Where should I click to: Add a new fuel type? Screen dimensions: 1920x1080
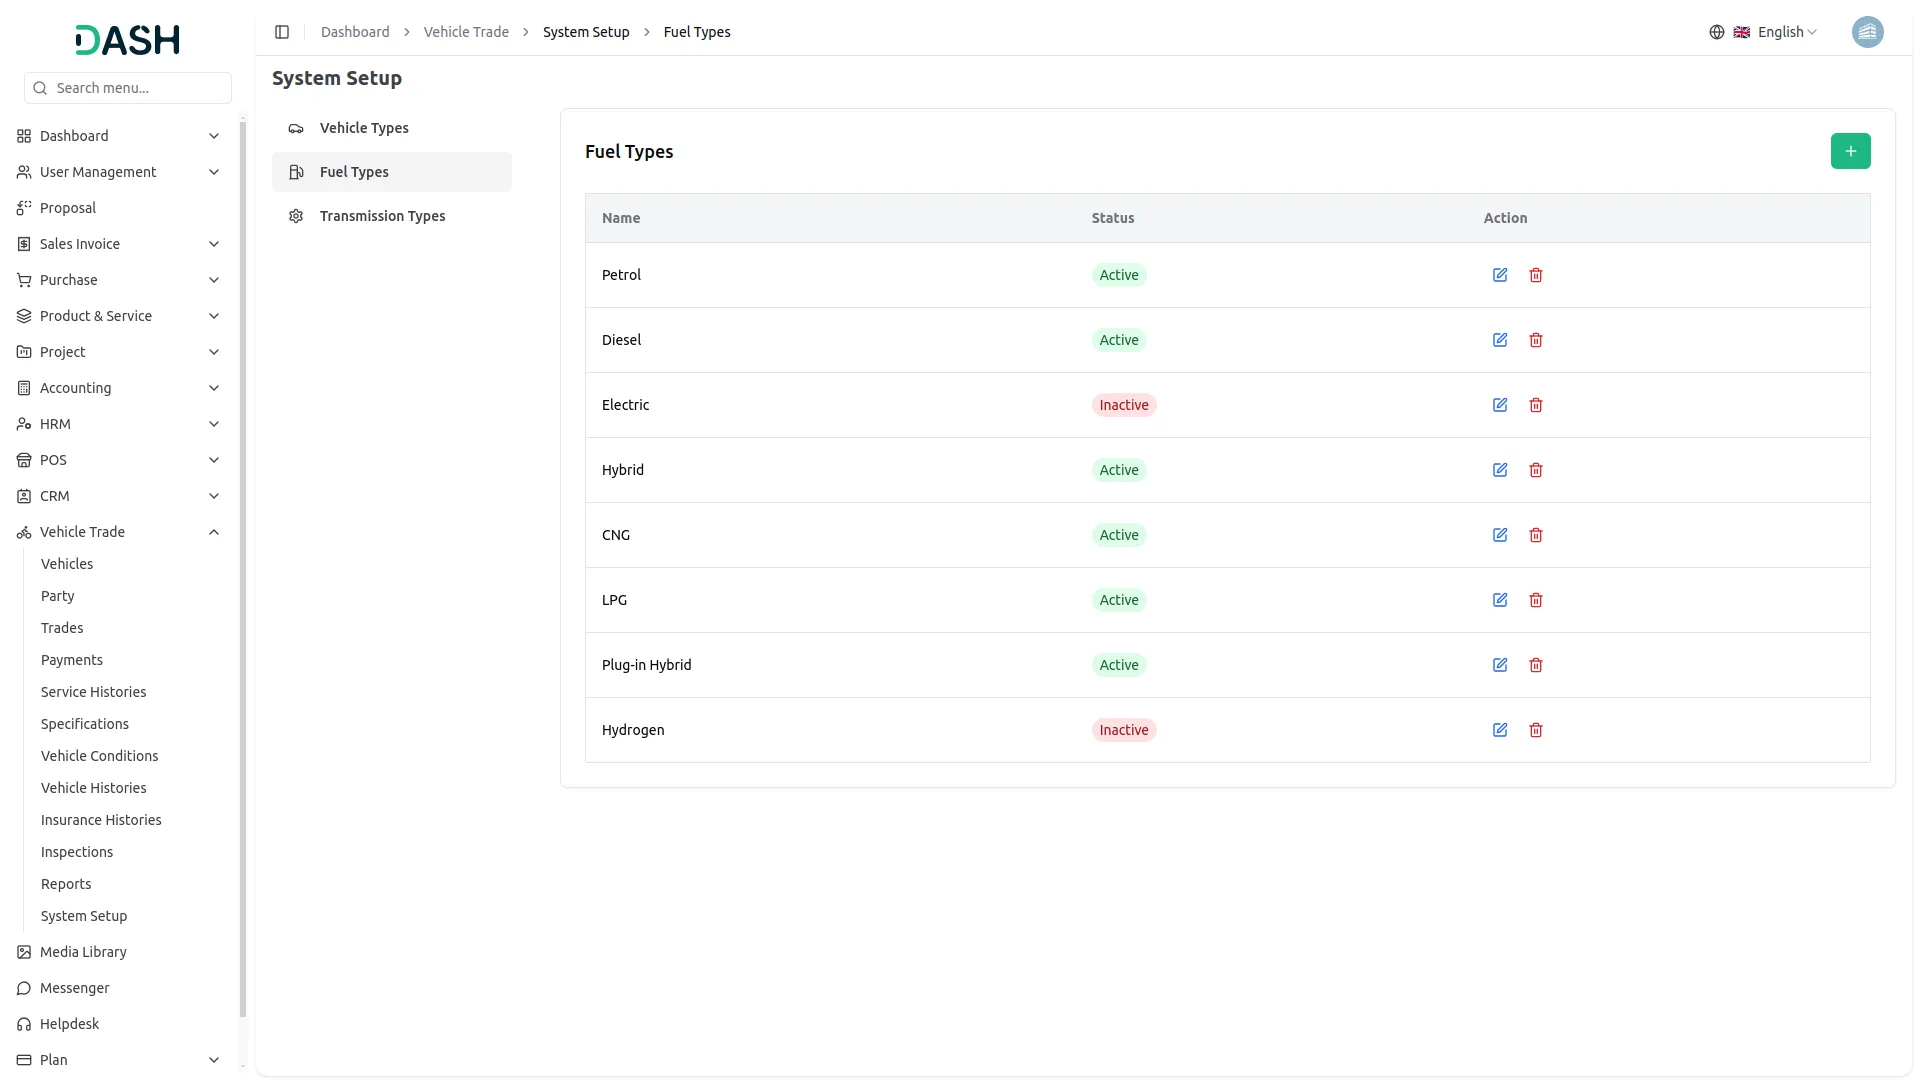1850,151
